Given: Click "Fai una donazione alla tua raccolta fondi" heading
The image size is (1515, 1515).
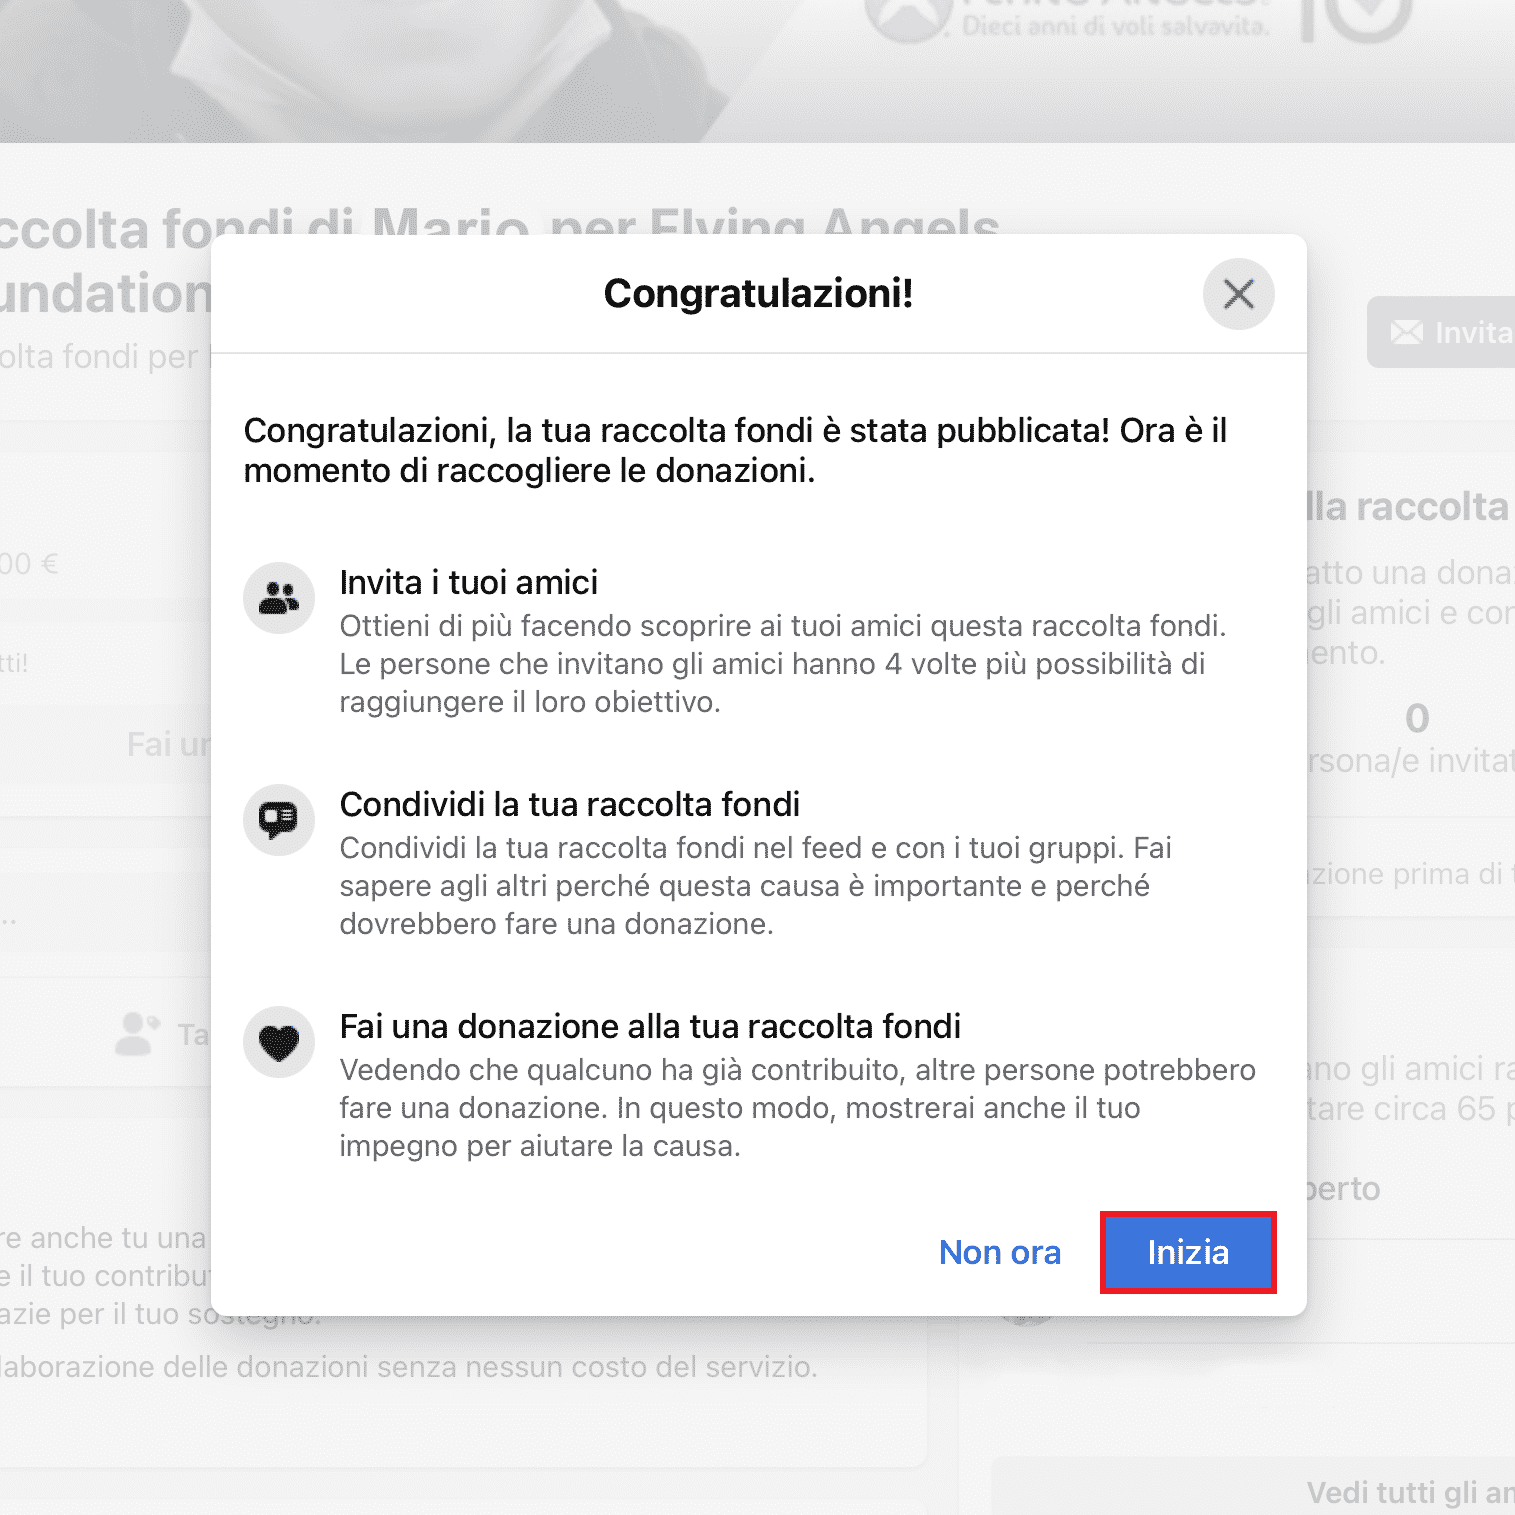Looking at the screenshot, I should 649,1026.
